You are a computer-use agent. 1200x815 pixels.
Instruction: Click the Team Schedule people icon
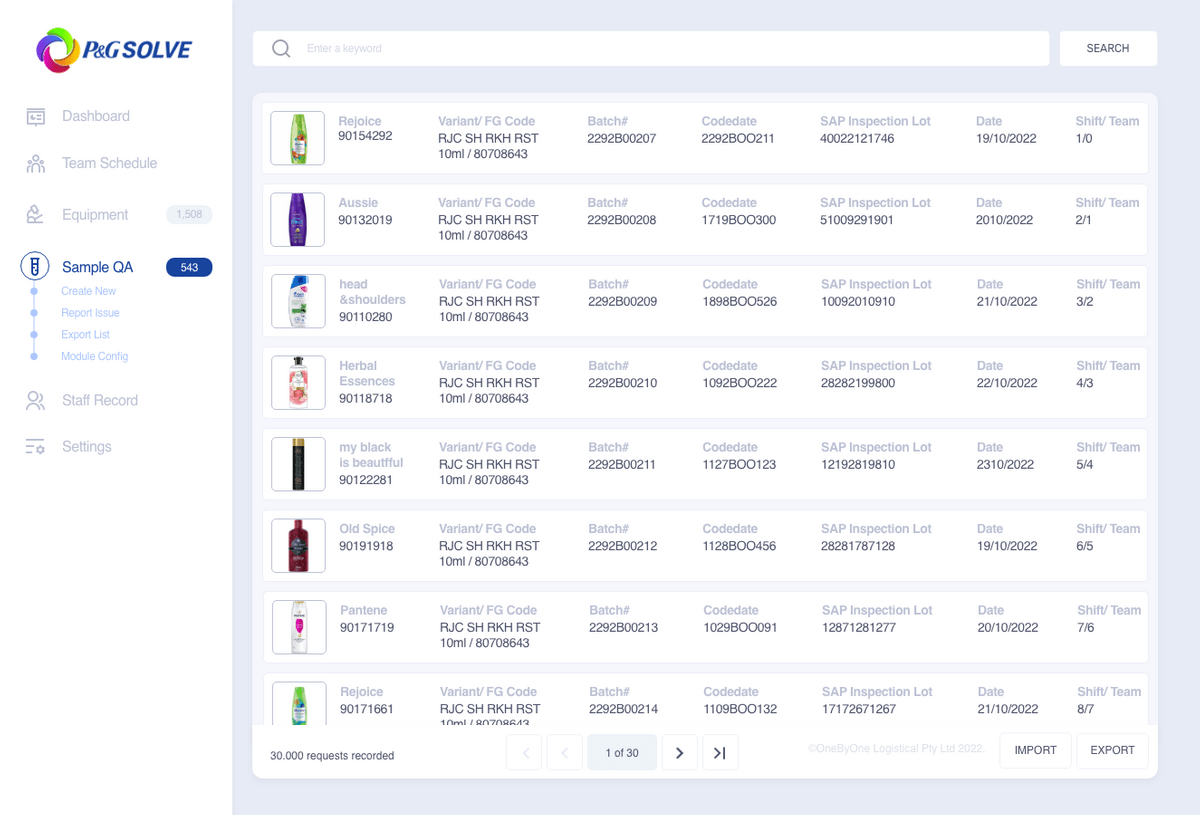pos(36,164)
